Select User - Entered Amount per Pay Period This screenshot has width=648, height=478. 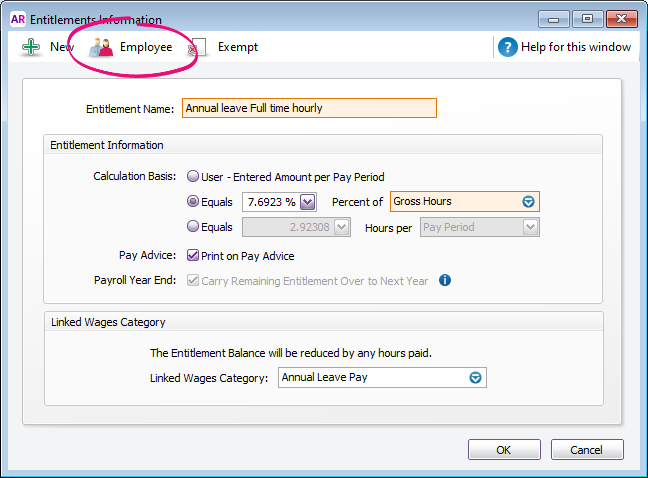click(193, 177)
